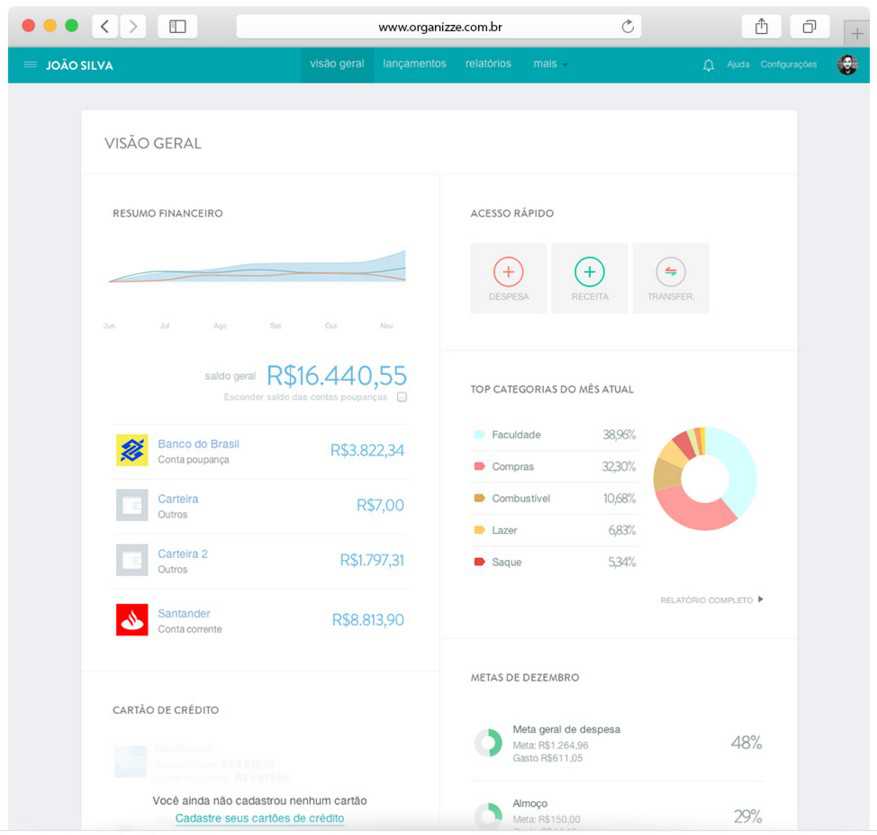Click the Santander logo icon

tap(132, 620)
